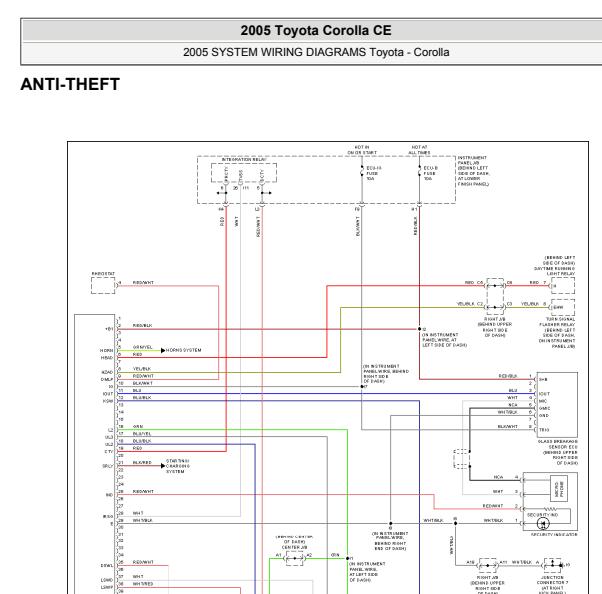
Task: Click the arrow pointing to STARTING/CHARGING SYSTEM
Action: [x=163, y=466]
